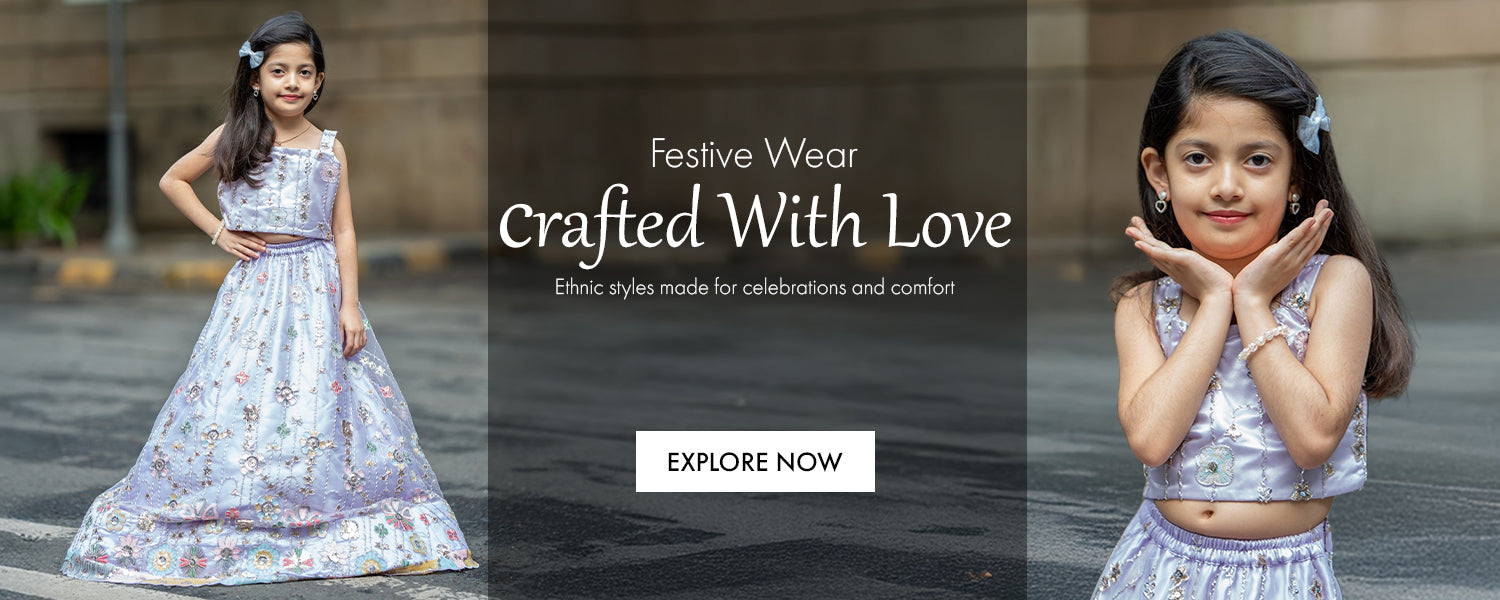Click the yellow curb marking on the left

pyautogui.click(x=86, y=272)
